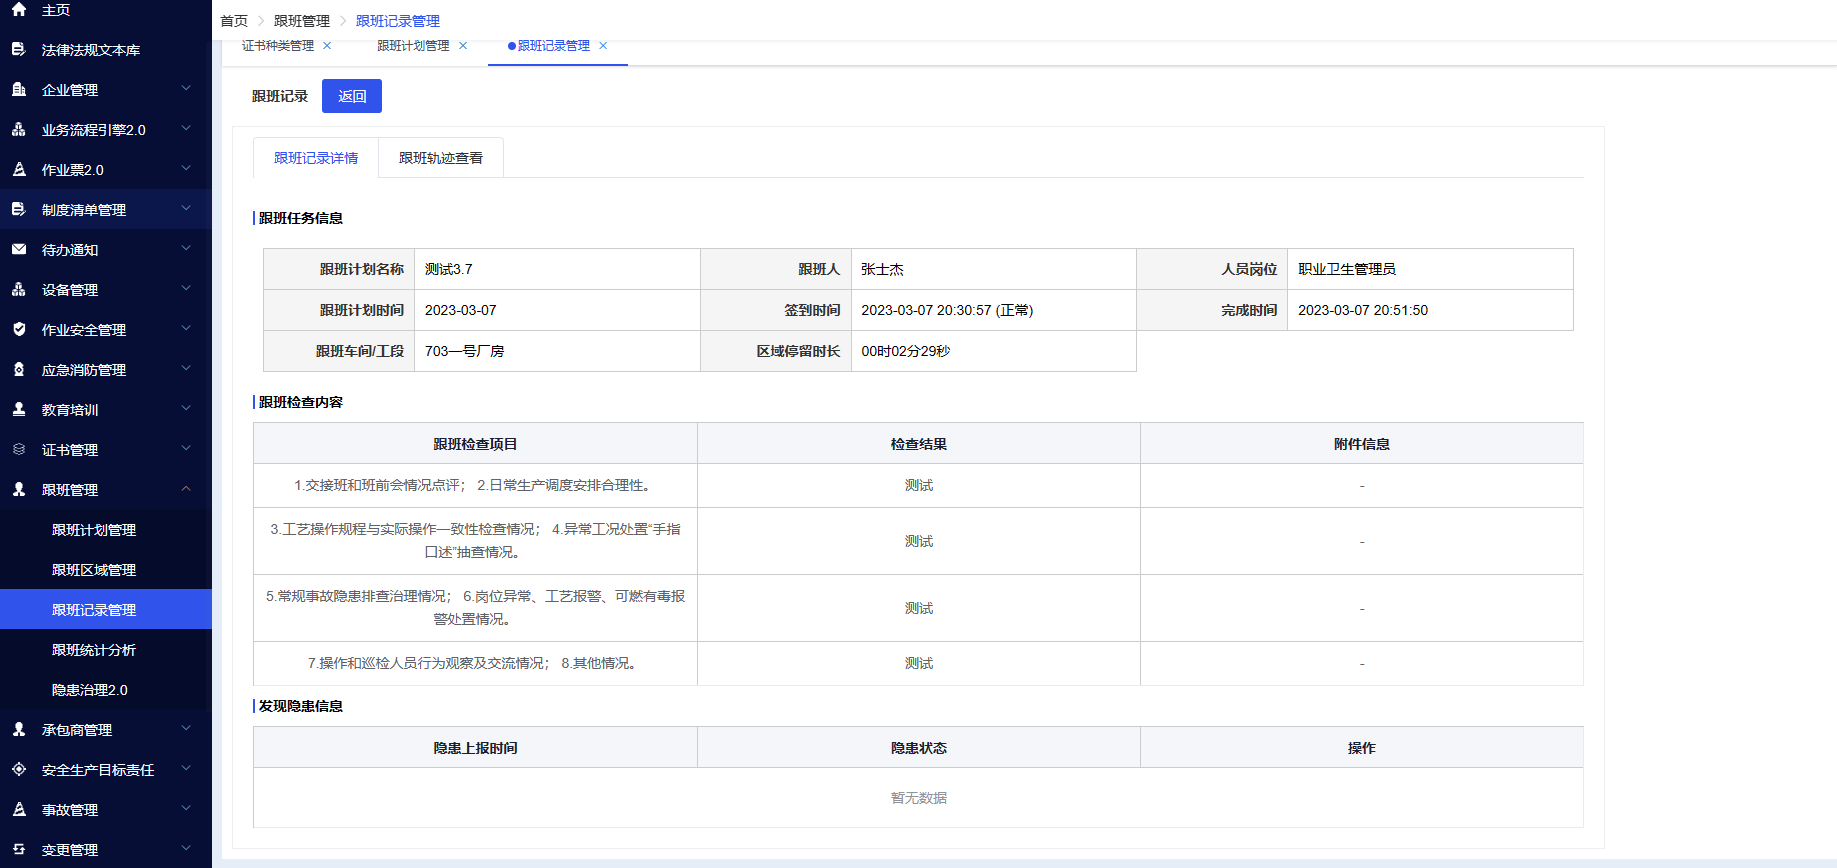The height and width of the screenshot is (868, 1837).
Task: Click the 企业管理 building icon
Action: pos(19,89)
